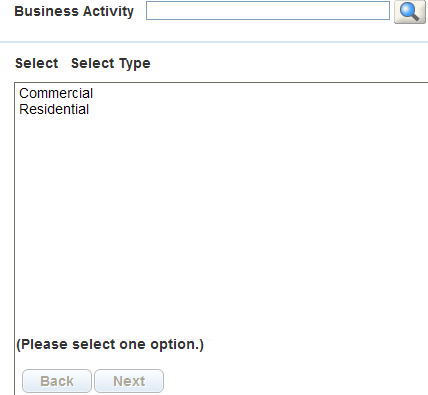Return to previous step with Back
Viewport: 428px width, 395px height.
click(x=57, y=381)
